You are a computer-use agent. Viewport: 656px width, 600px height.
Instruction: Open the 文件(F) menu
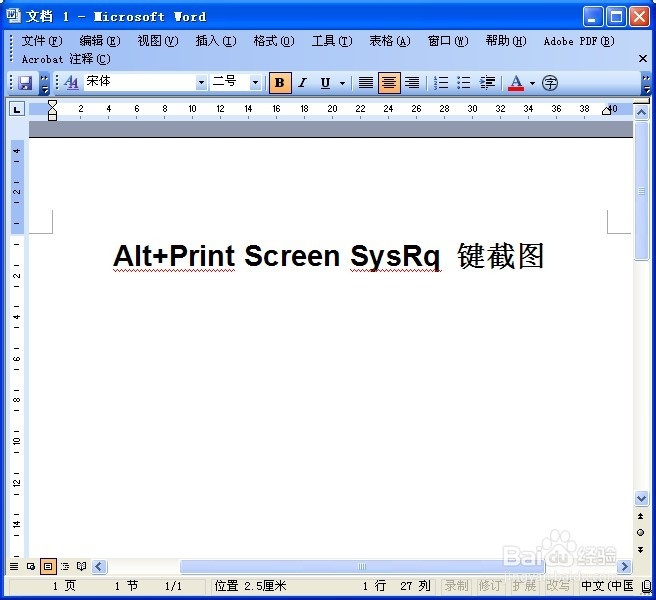[x=42, y=41]
